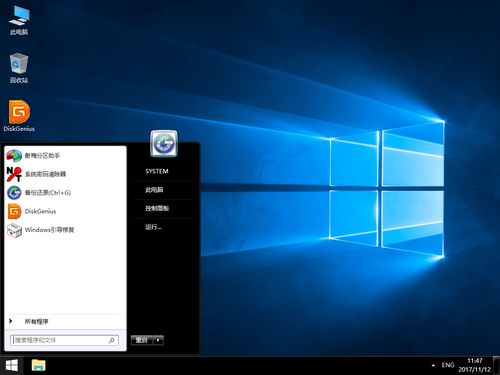Open the This PC desktop icon
This screenshot has height=375, width=500.
click(x=19, y=21)
